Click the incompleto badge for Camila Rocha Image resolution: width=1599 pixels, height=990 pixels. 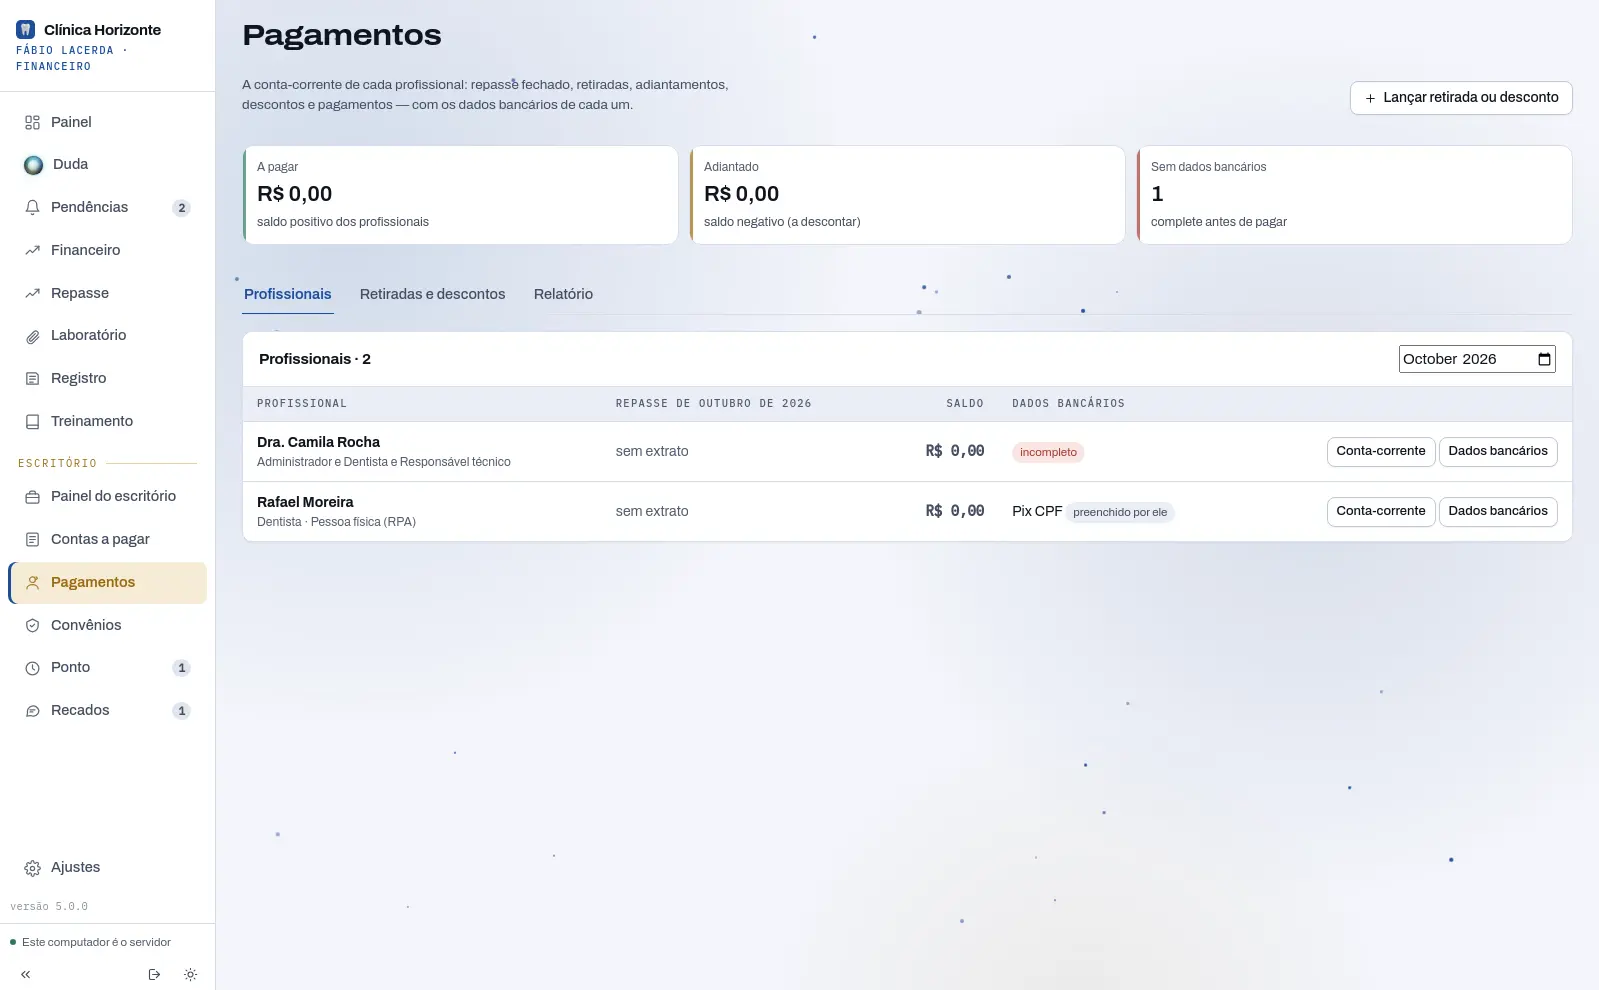[1048, 453]
